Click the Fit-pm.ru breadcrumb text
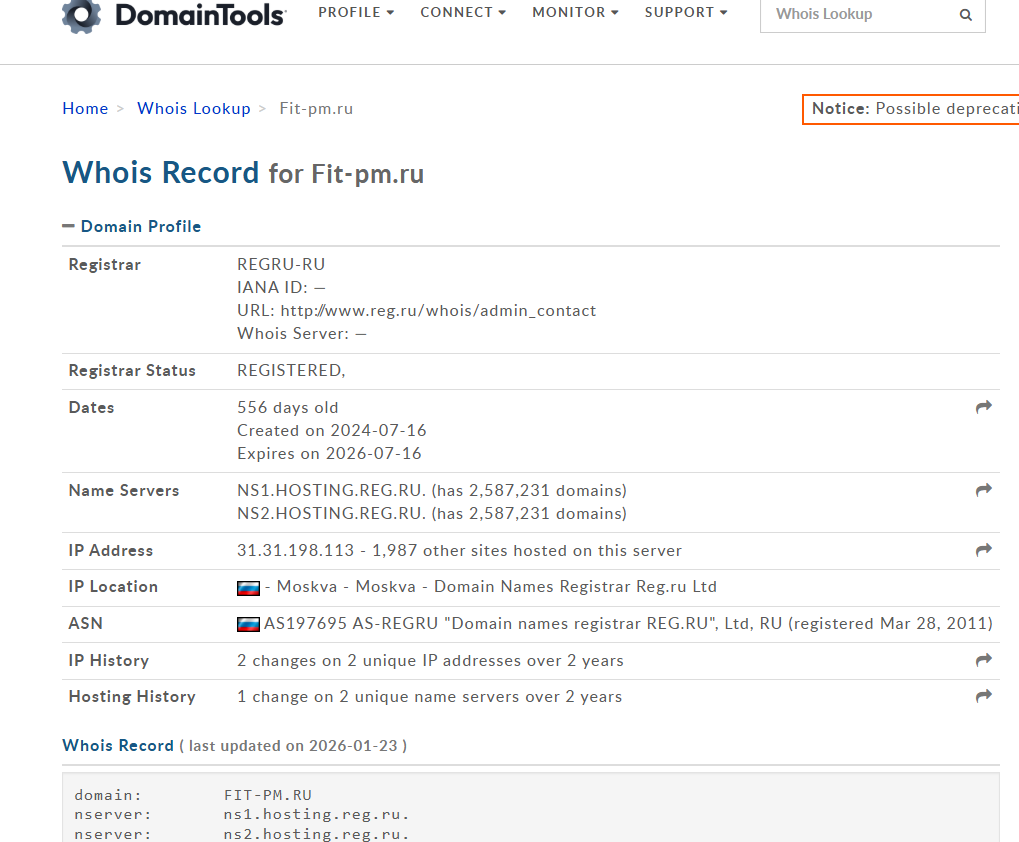This screenshot has width=1019, height=842. (x=316, y=108)
